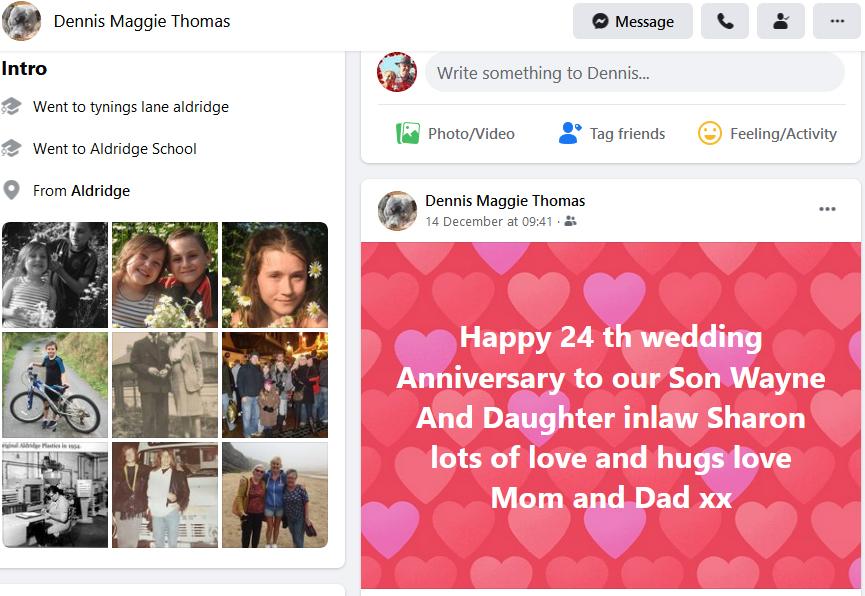
Task: Click the friends status icon button
Action: coord(781,21)
